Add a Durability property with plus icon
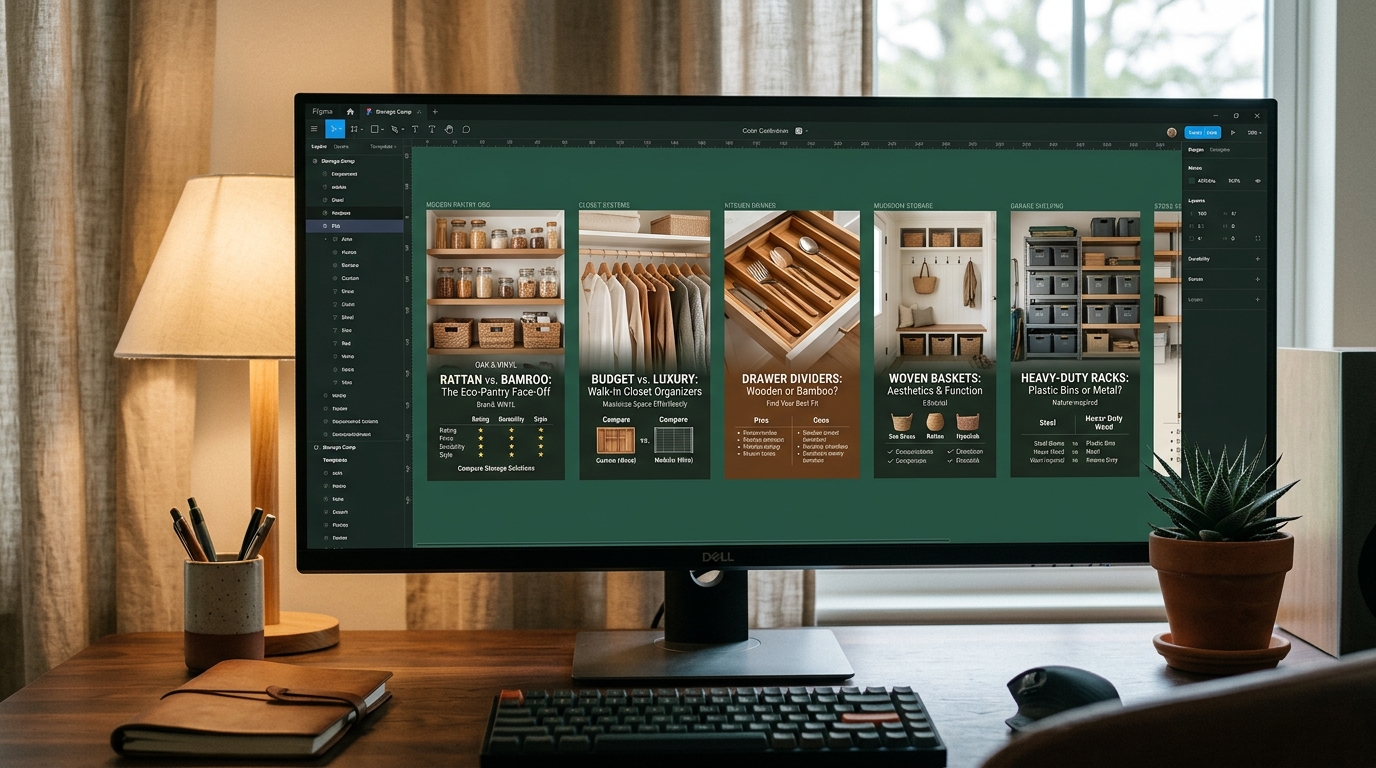 [x=1257, y=259]
